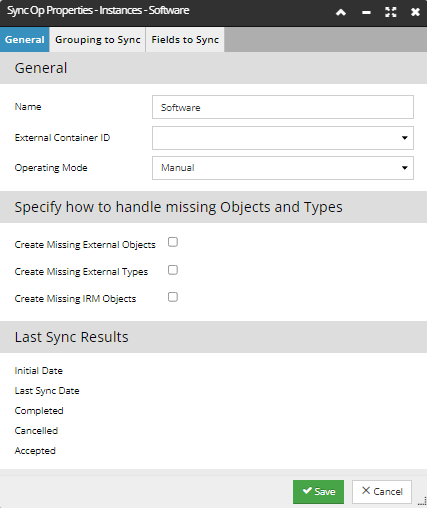Click the resize grip in the dialog corner
Viewport: 427px width, 508px height.
pyautogui.click(x=422, y=501)
